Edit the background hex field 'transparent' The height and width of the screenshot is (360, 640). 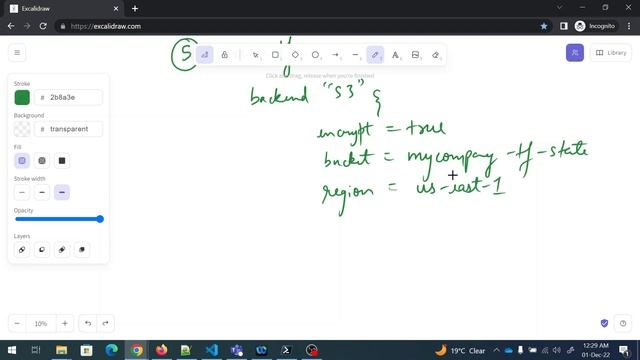tap(68, 129)
